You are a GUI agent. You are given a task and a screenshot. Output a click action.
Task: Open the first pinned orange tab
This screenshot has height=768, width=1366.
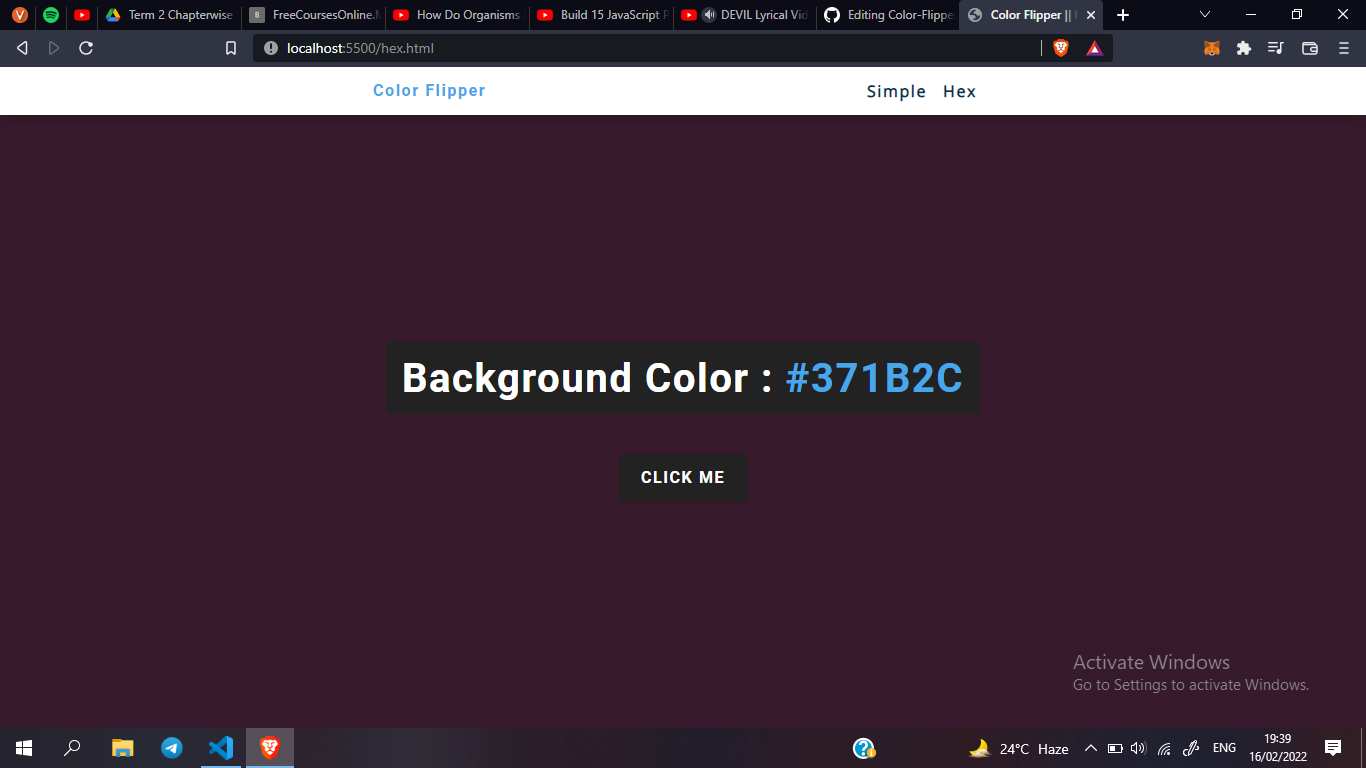[x=19, y=15]
